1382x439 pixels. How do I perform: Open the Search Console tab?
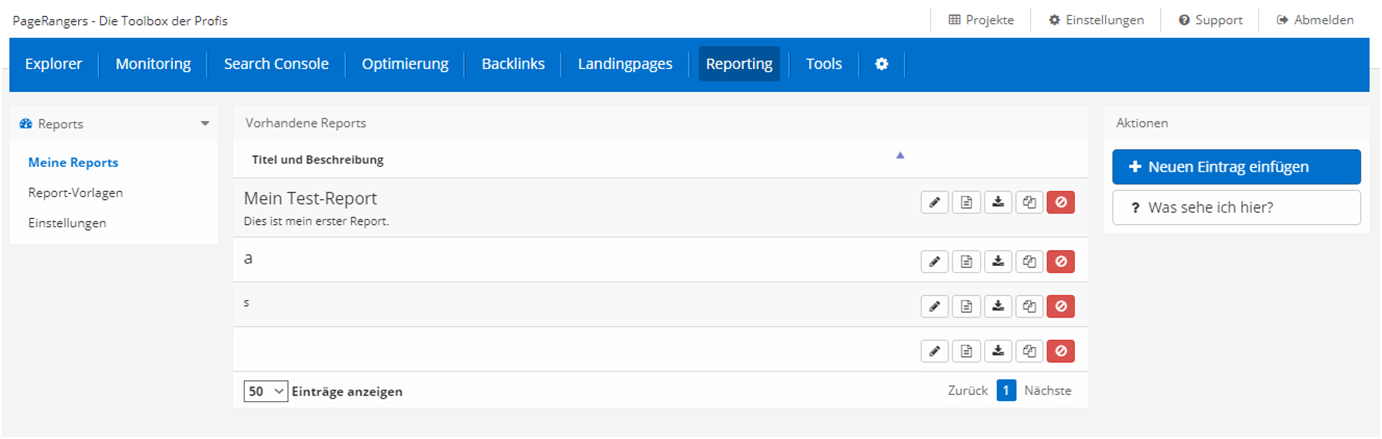click(276, 64)
